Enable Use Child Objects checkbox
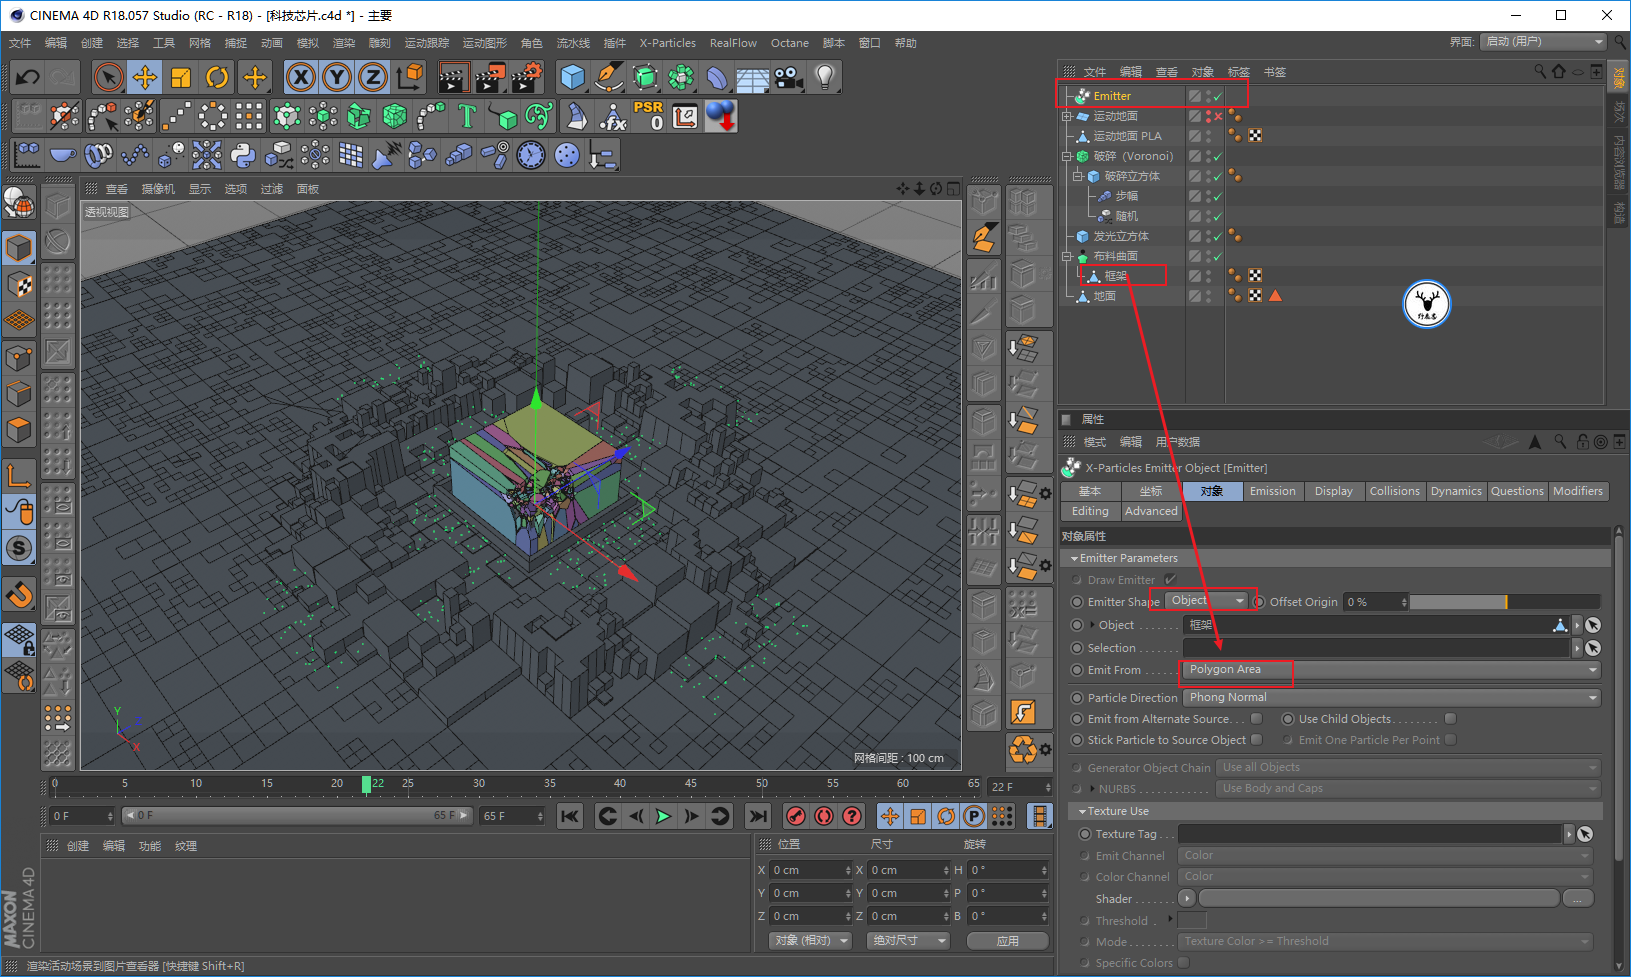1631x977 pixels. [1450, 719]
